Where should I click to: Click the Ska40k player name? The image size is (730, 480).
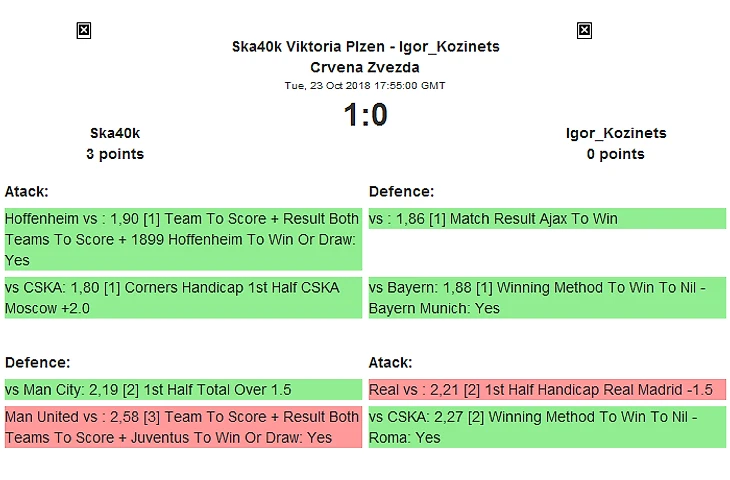[x=115, y=133]
